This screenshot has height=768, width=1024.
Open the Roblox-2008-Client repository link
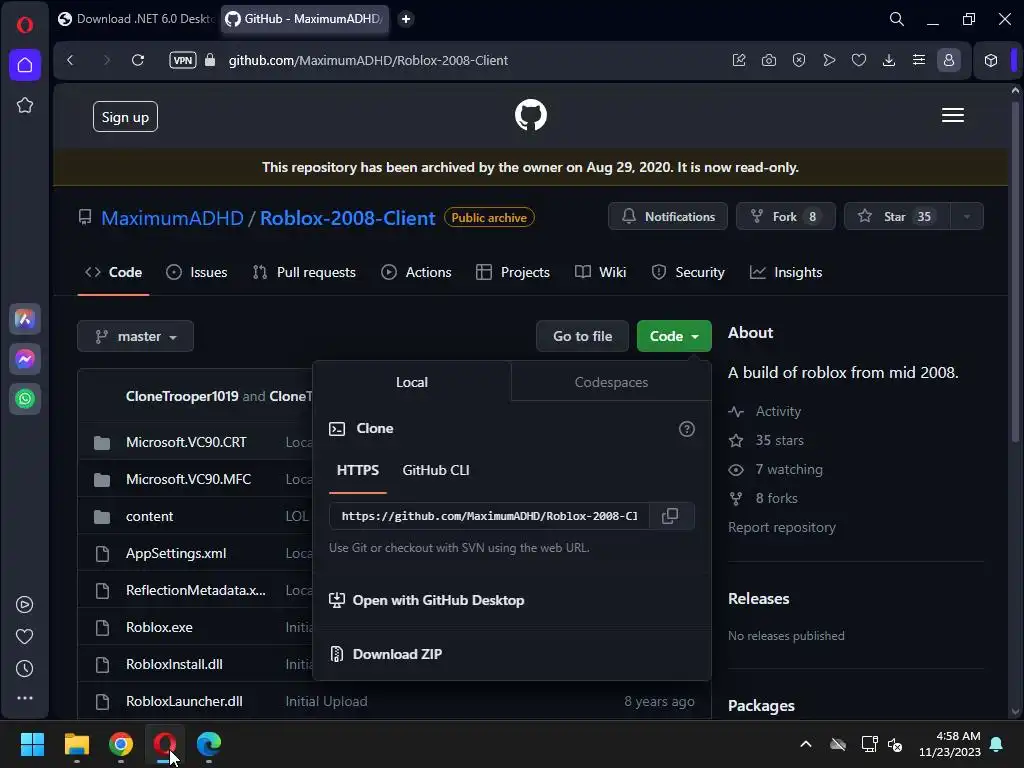pyautogui.click(x=347, y=218)
